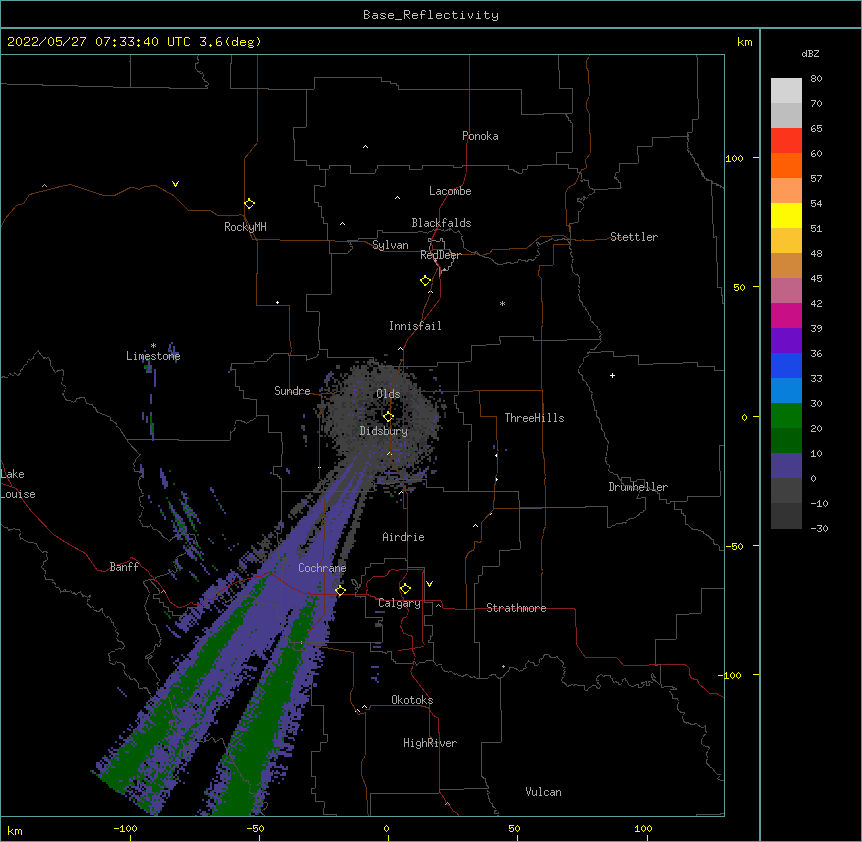Select the Olds label
The image size is (862, 842).
tap(388, 394)
